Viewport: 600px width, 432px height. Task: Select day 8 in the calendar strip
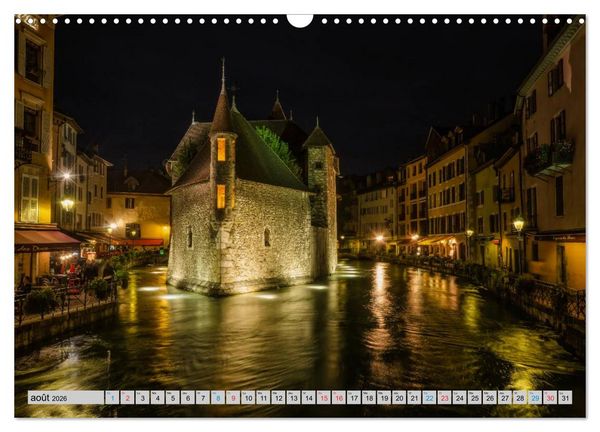tap(218, 398)
